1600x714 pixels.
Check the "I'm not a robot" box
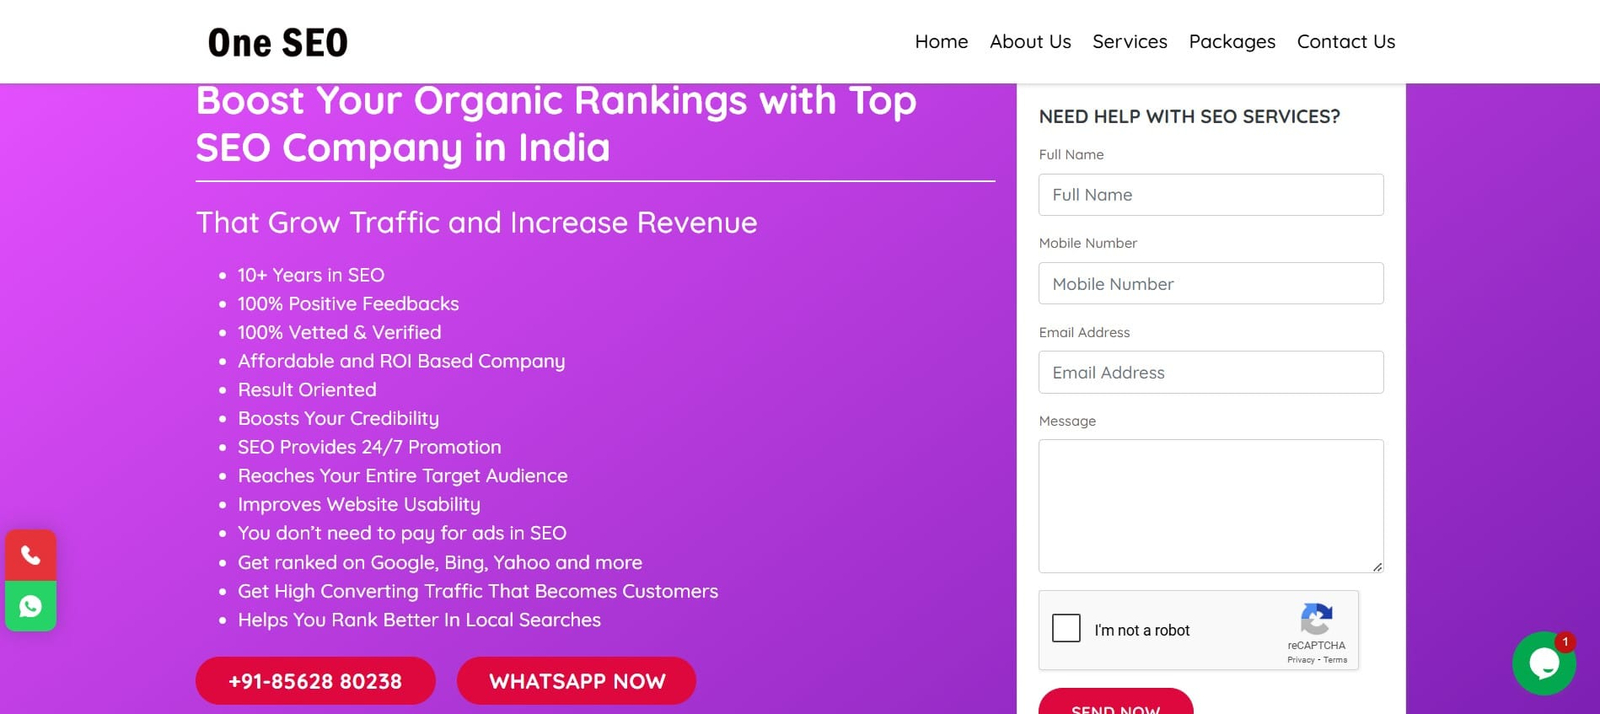click(1066, 628)
